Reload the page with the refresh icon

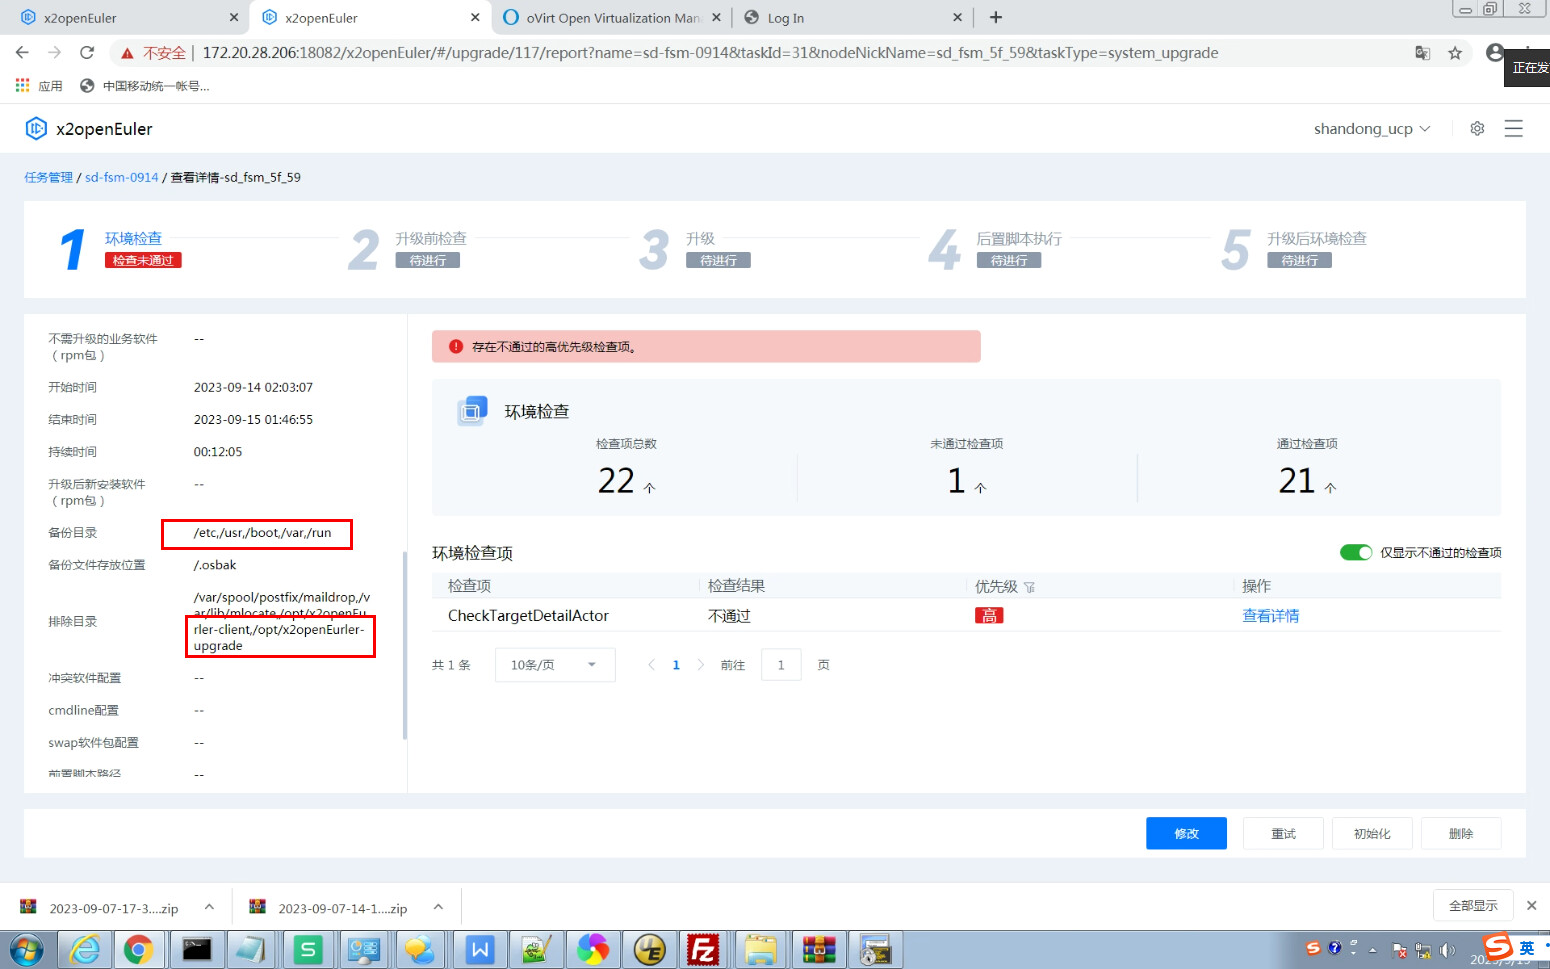coord(87,53)
